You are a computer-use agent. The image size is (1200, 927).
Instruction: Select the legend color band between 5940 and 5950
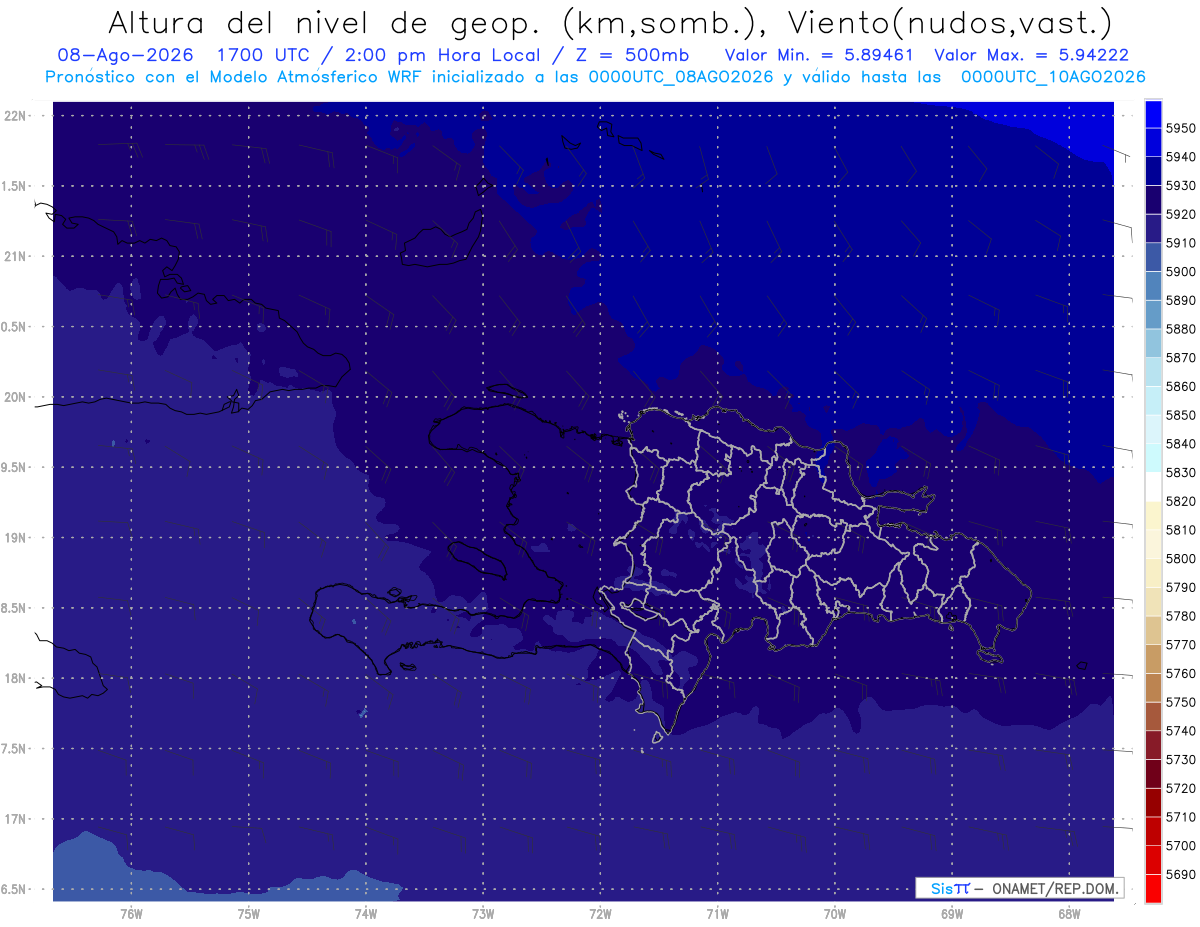[1153, 142]
